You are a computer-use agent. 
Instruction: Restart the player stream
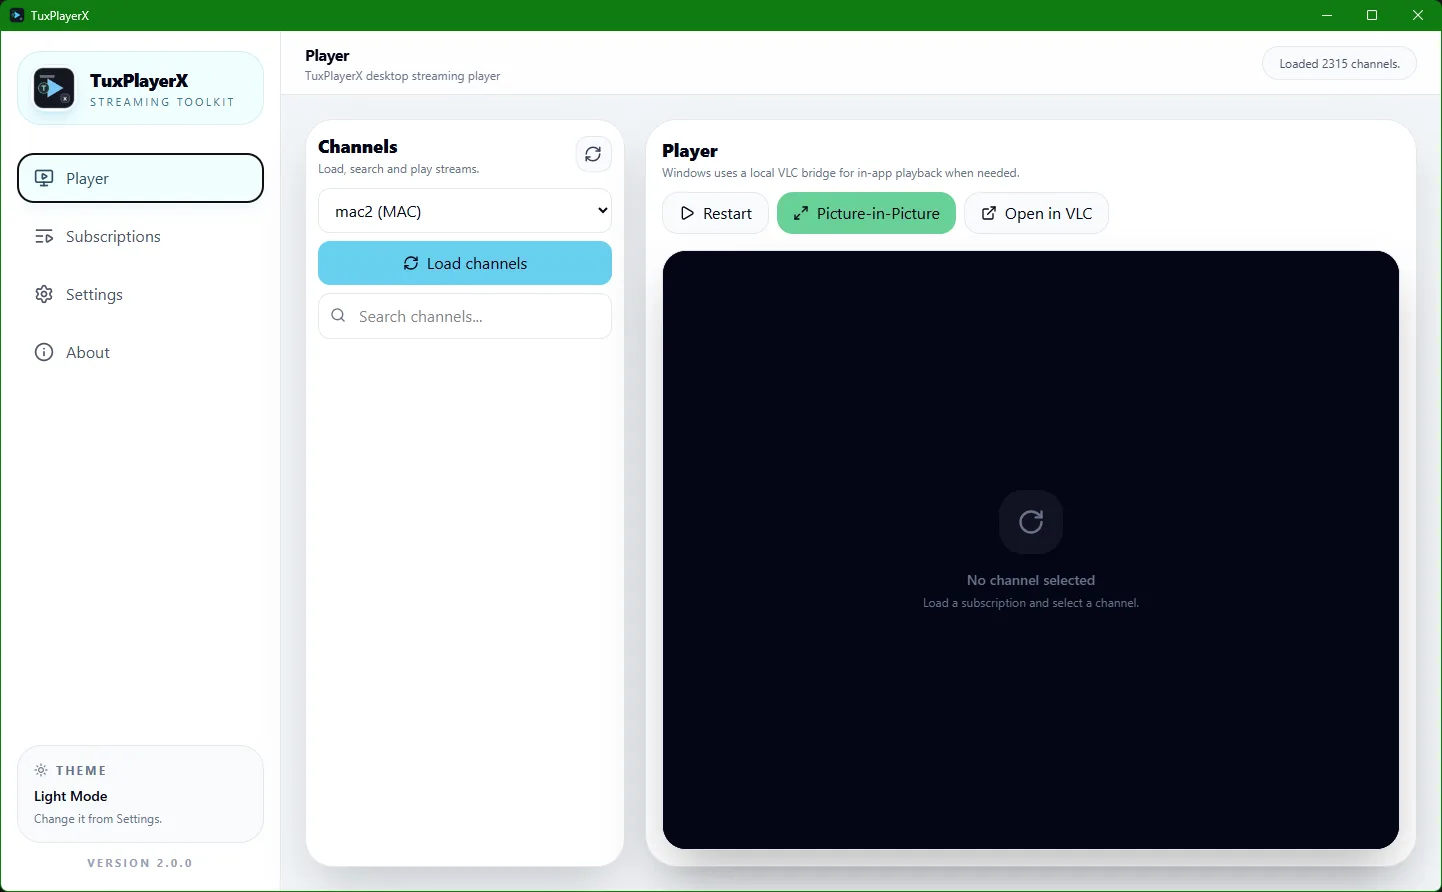click(x=715, y=213)
